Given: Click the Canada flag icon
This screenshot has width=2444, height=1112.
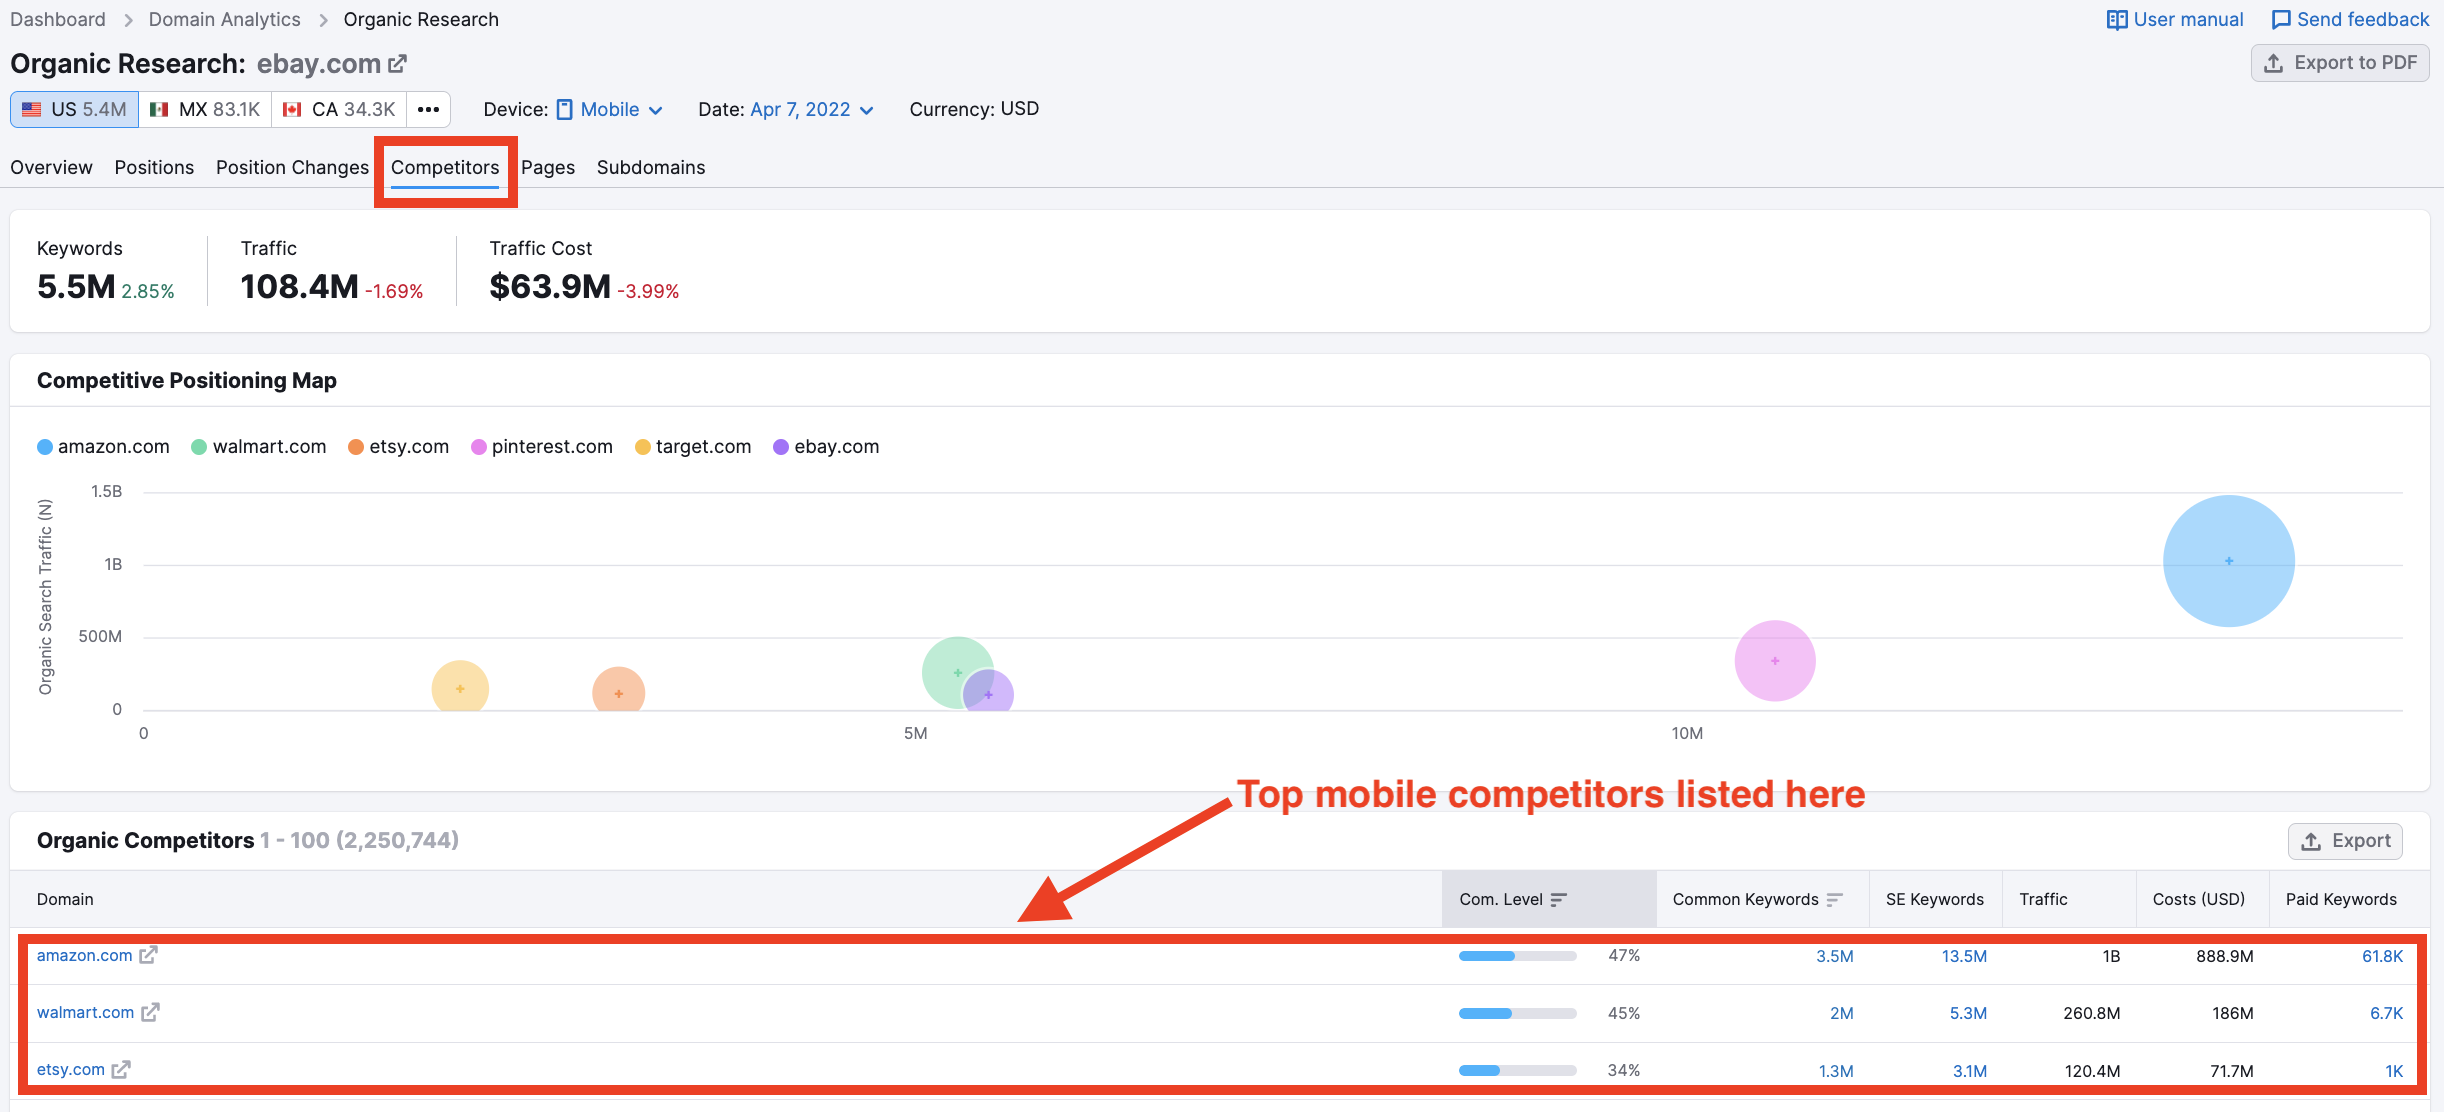Looking at the screenshot, I should click(292, 109).
